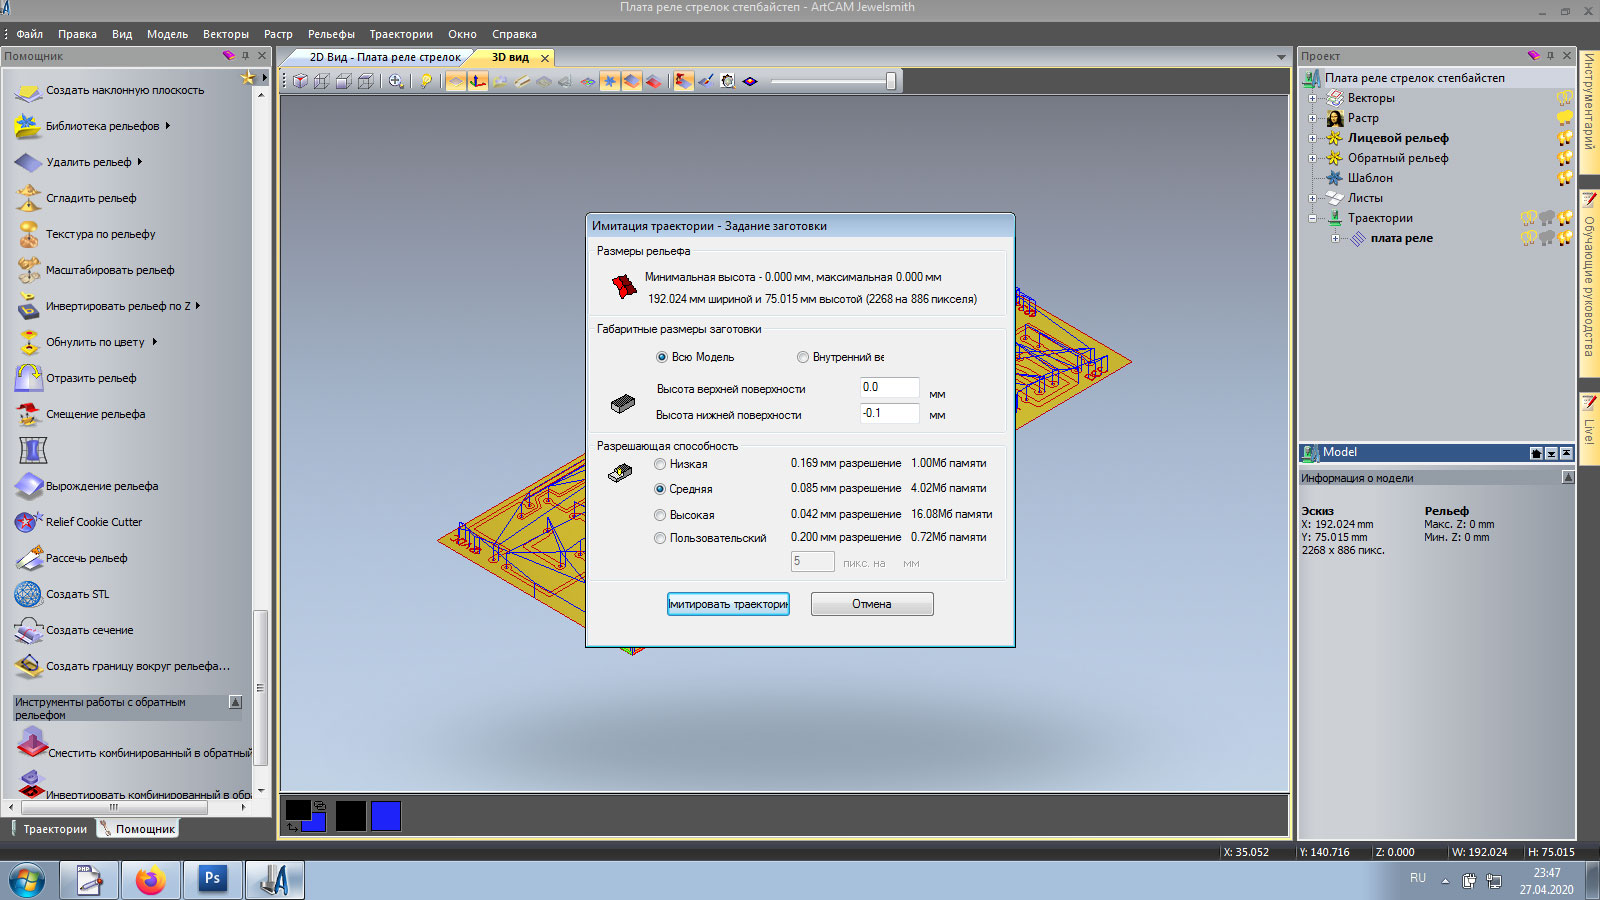
Task: Click the Create Cross Section icon
Action: pos(29,630)
